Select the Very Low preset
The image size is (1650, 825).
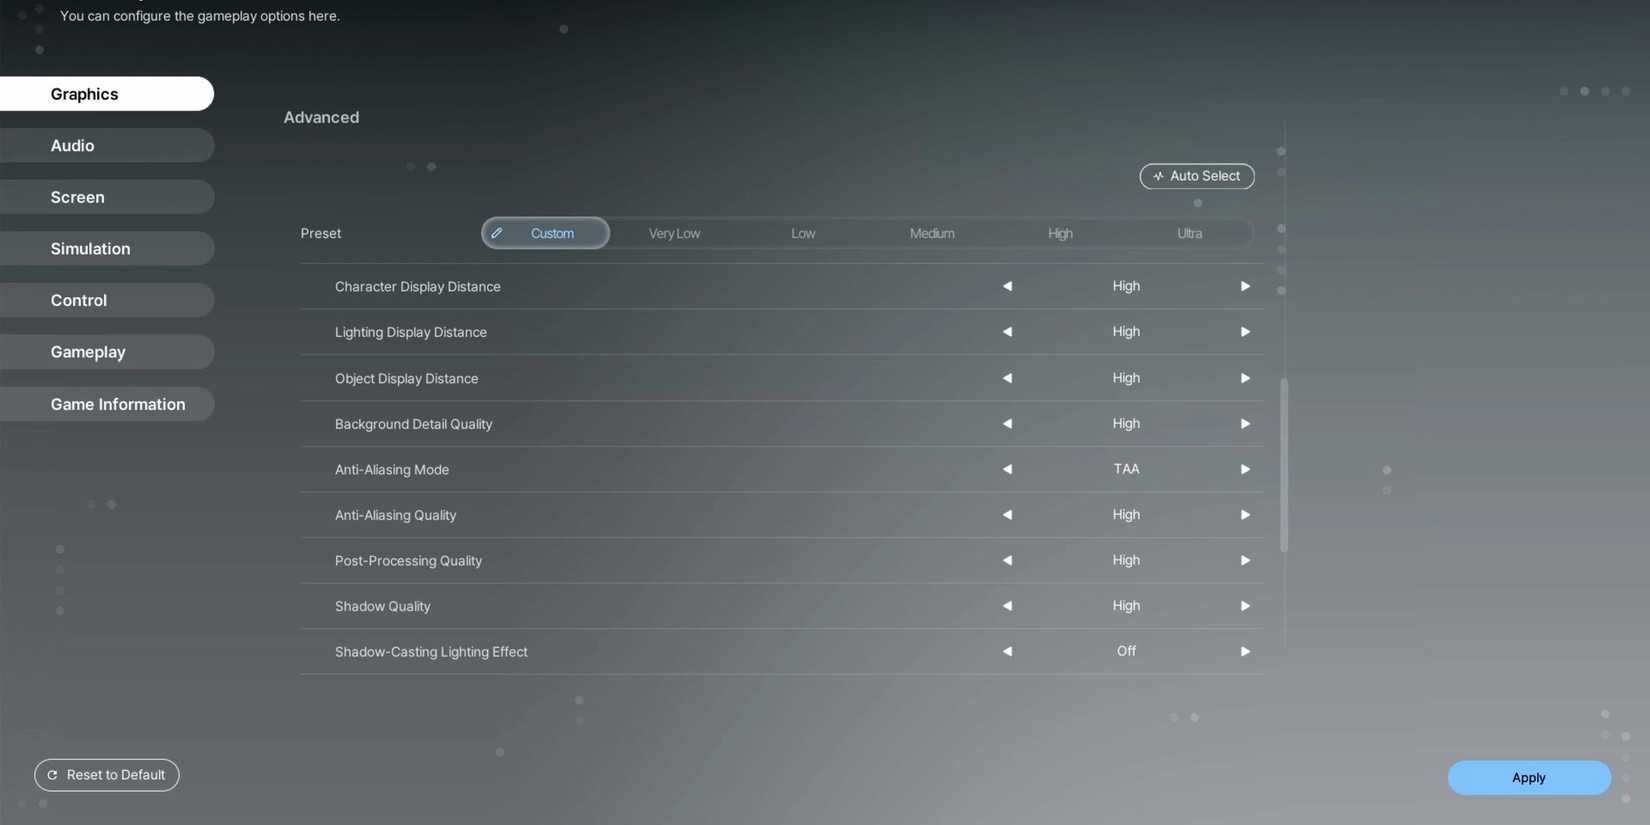click(674, 234)
